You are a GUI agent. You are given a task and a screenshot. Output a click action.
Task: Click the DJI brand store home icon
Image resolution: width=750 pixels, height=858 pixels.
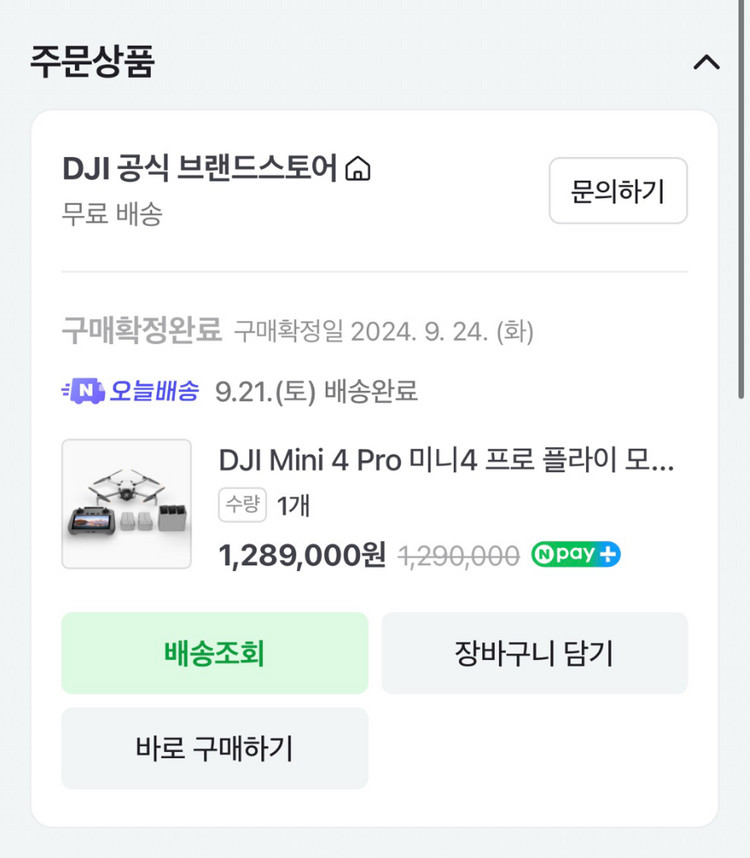coord(360,168)
